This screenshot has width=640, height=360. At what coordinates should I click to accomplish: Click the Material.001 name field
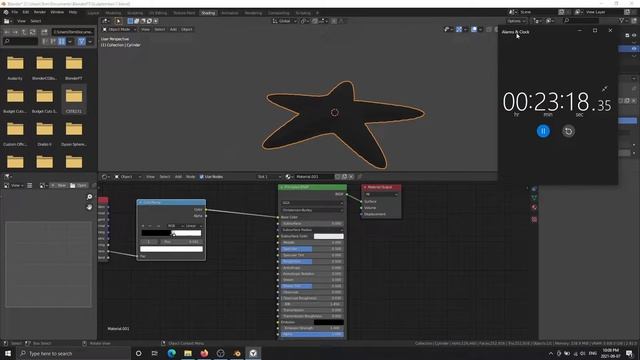(313, 177)
